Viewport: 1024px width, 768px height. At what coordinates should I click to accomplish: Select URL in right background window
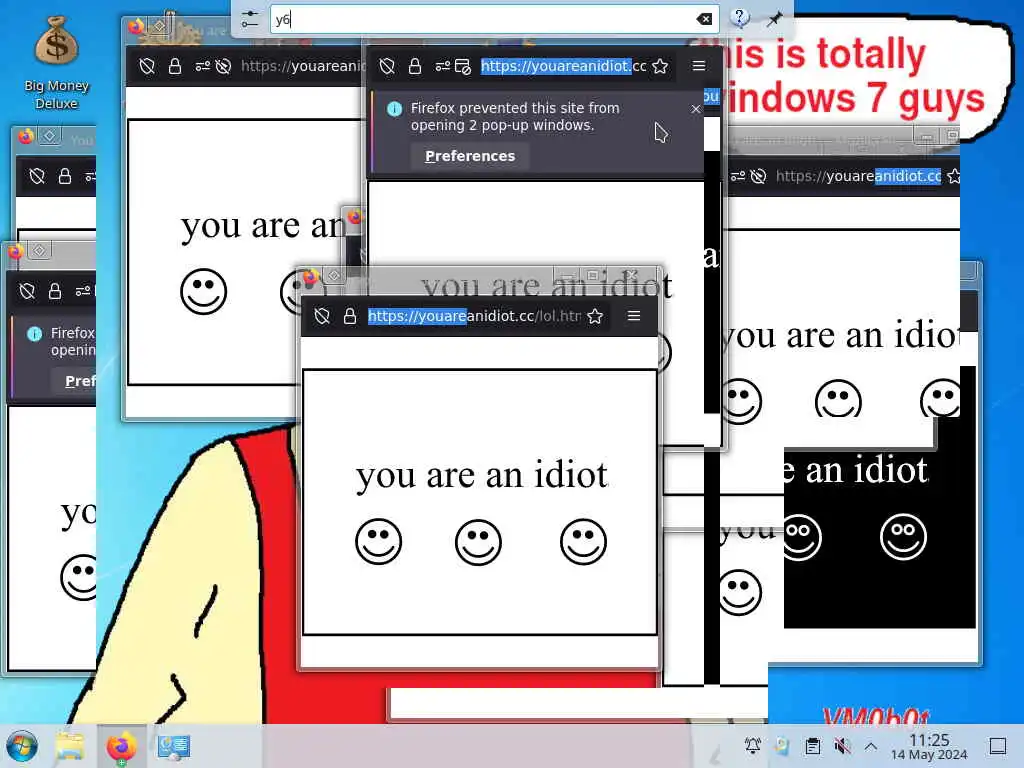pyautogui.click(x=858, y=176)
